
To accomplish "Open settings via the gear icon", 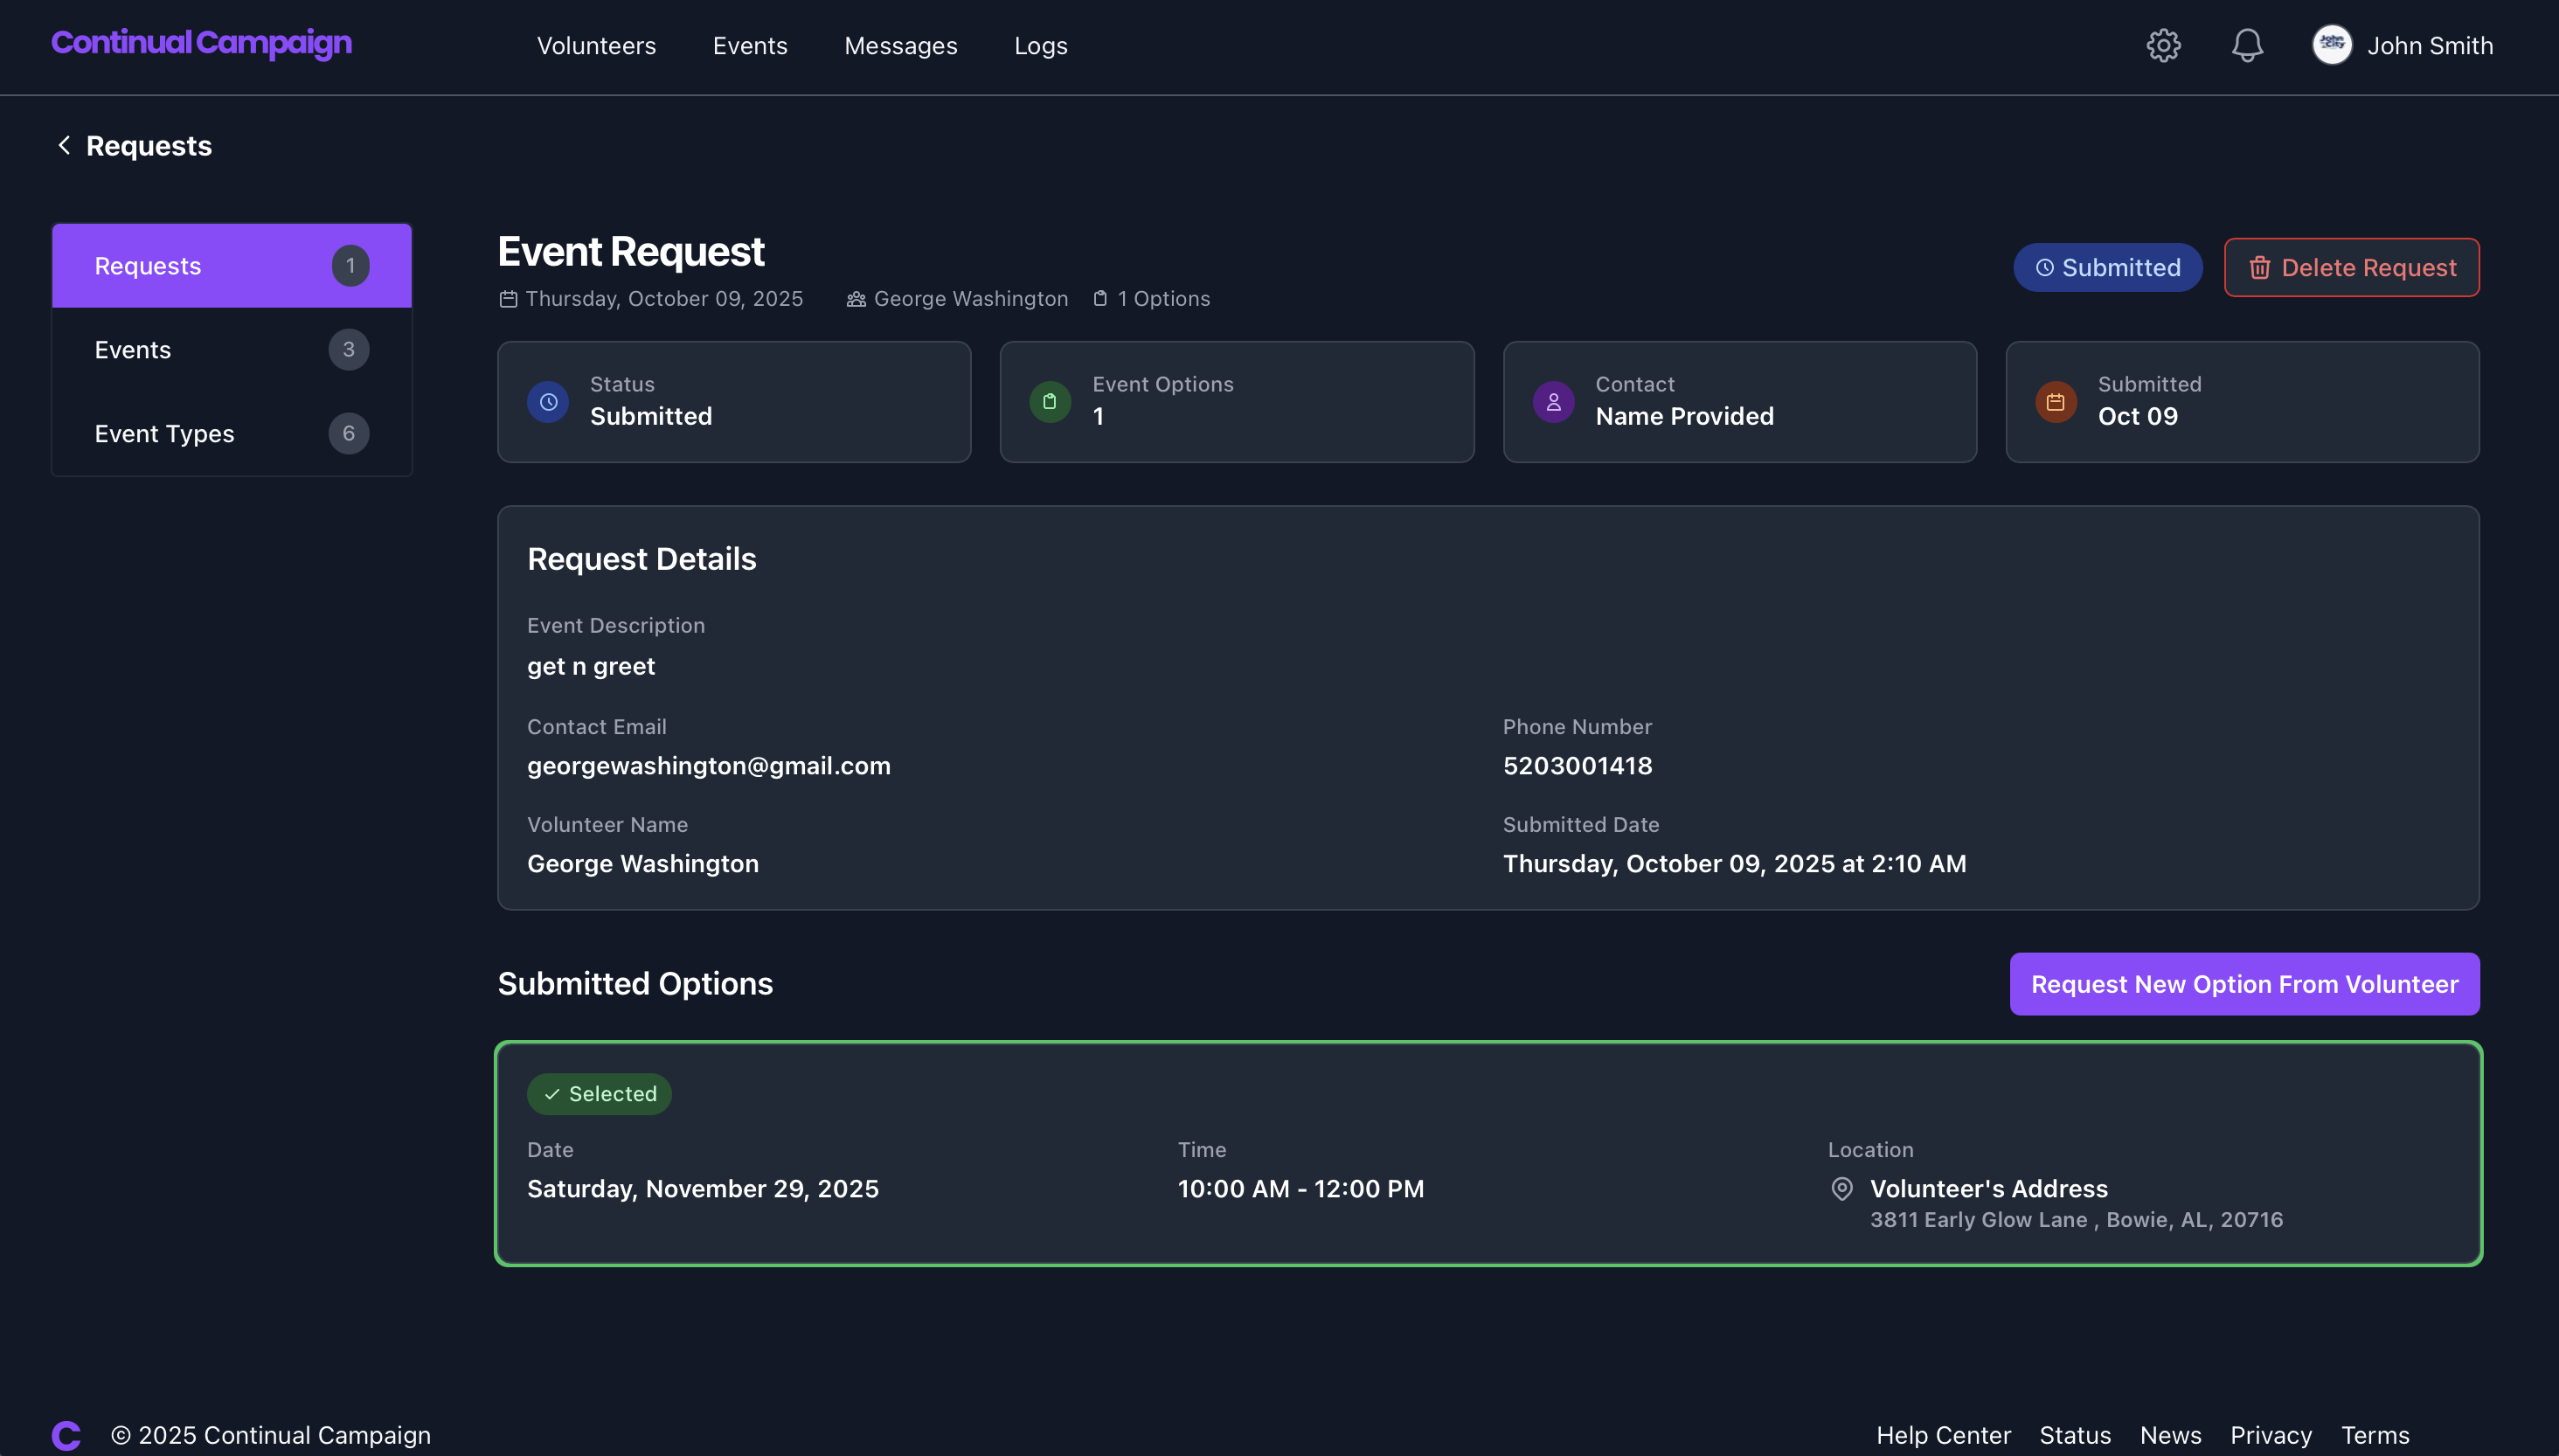I will click(2163, 45).
